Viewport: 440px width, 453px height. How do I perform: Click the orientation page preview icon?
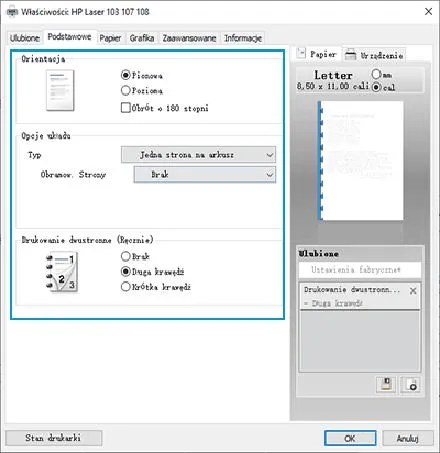(60, 90)
